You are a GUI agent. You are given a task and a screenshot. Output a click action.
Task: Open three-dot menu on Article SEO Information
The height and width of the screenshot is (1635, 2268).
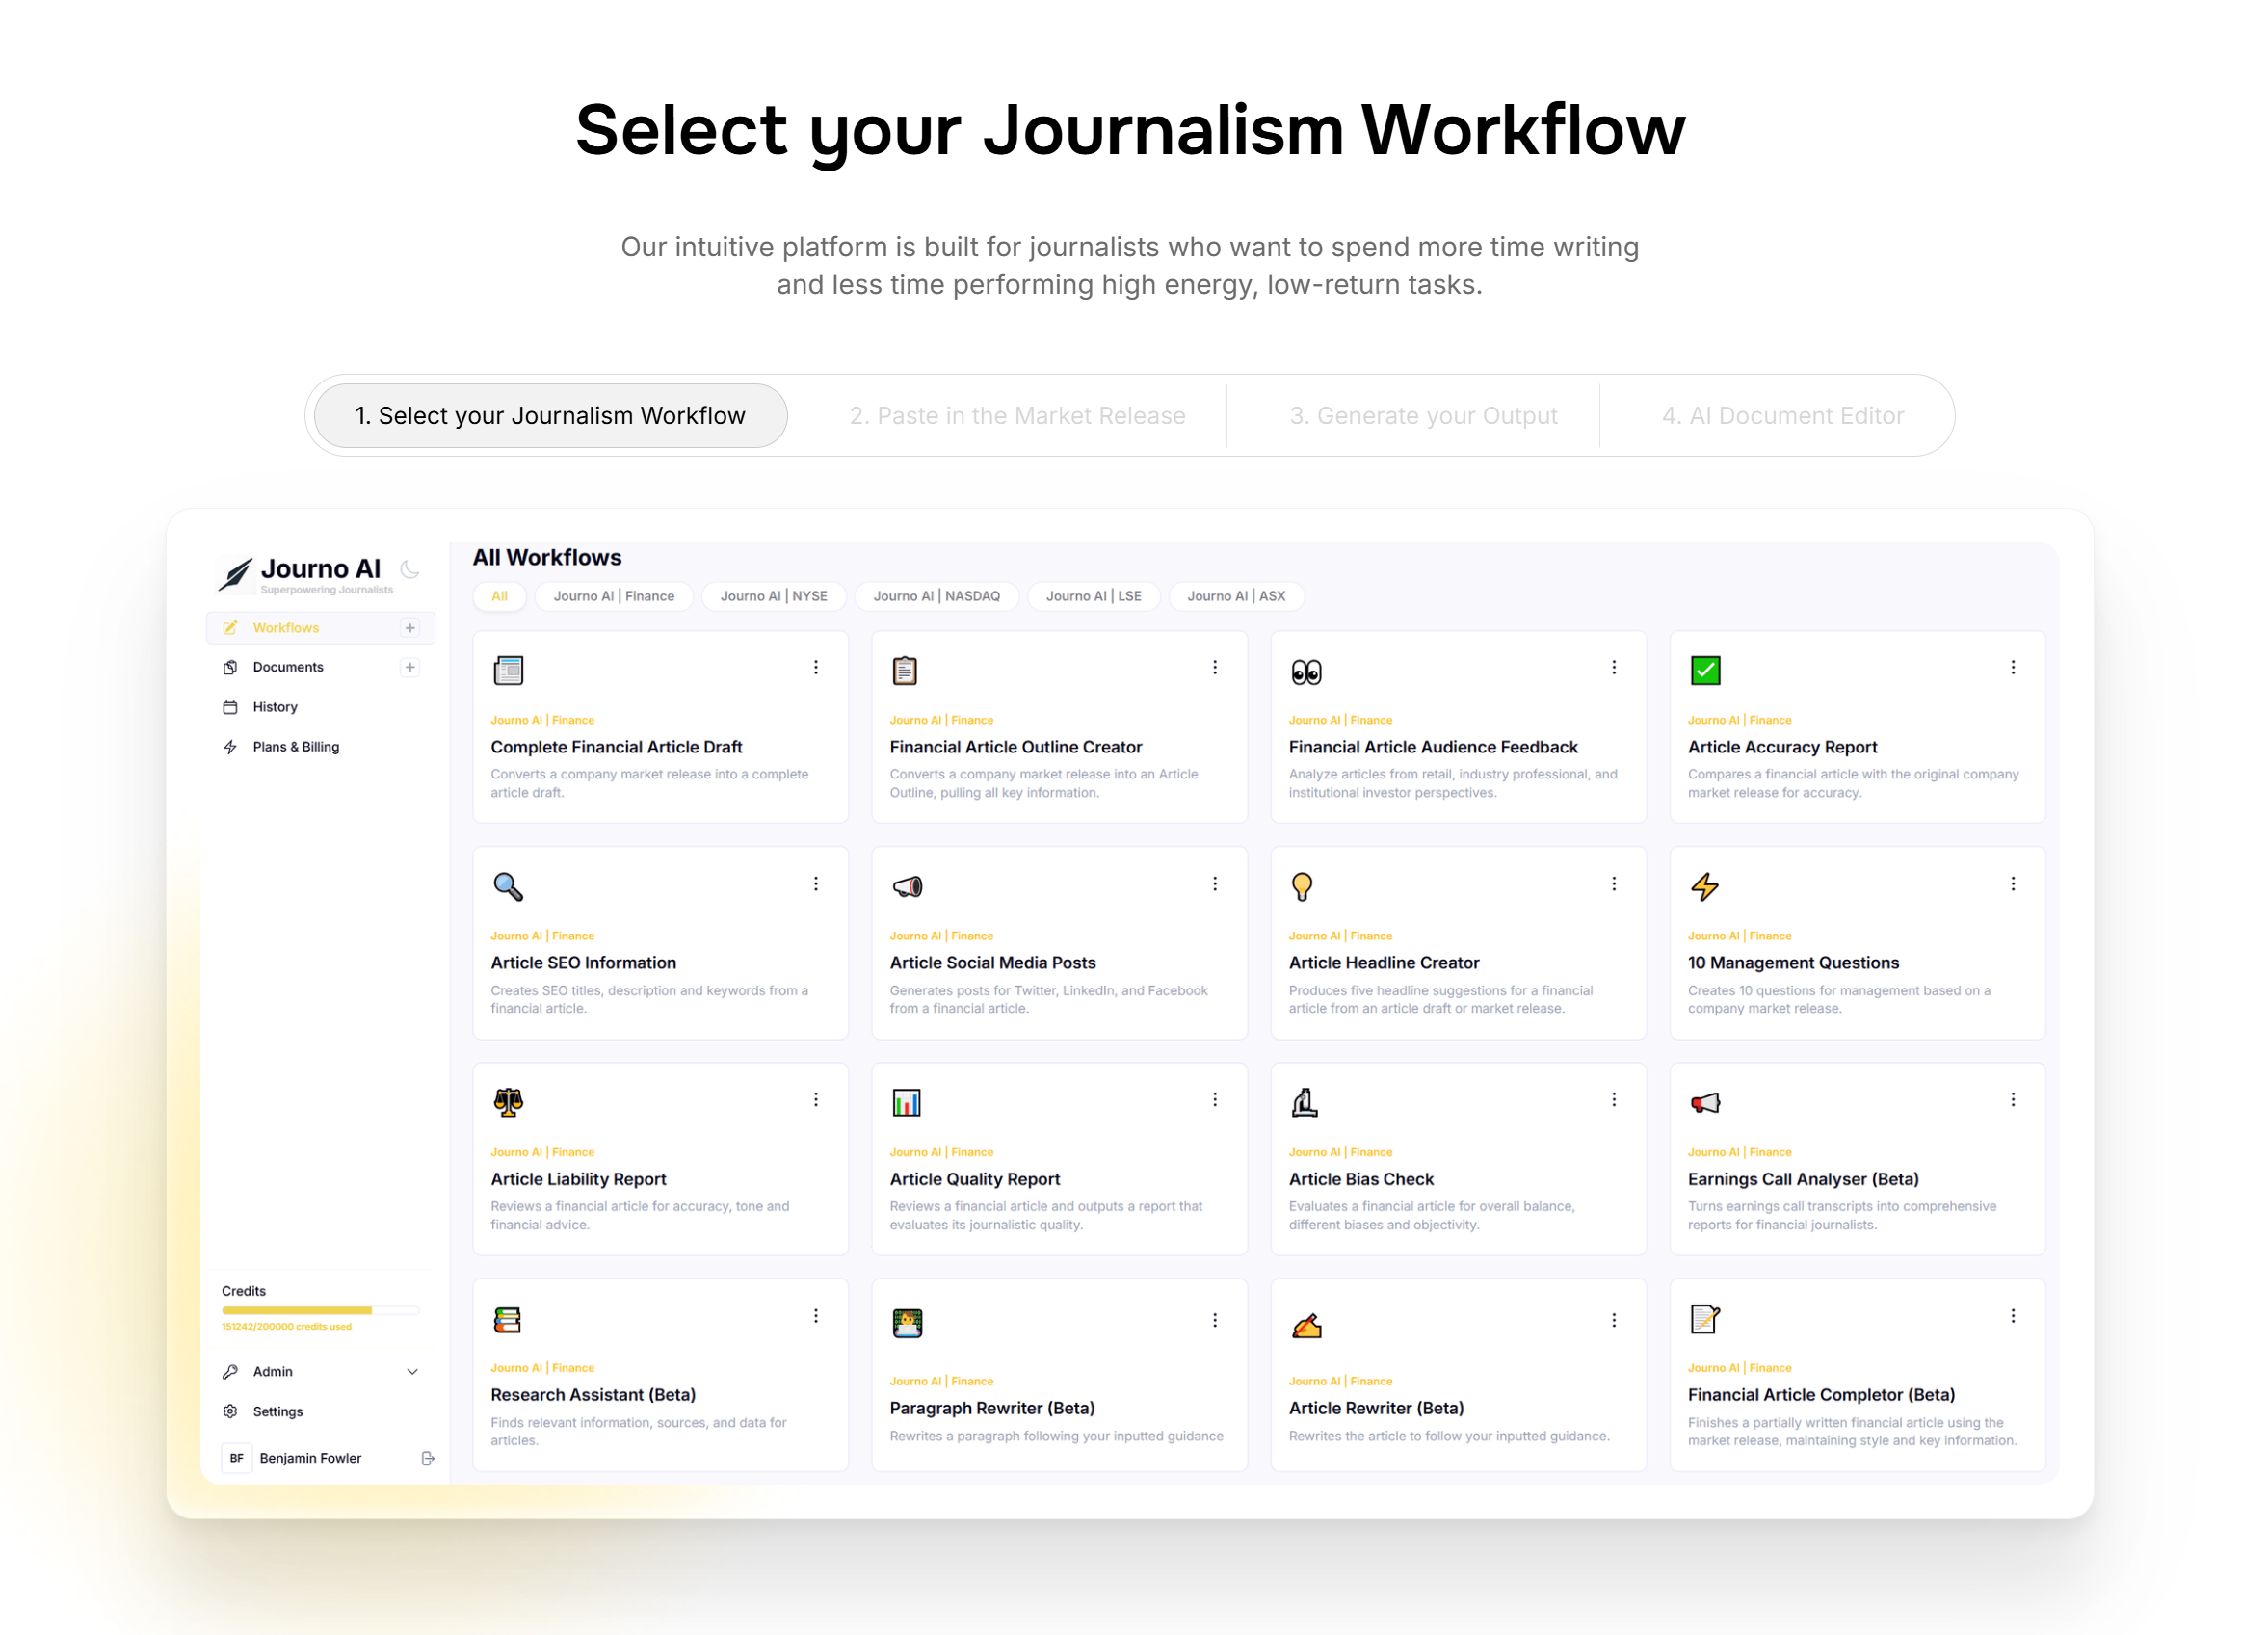[816, 883]
